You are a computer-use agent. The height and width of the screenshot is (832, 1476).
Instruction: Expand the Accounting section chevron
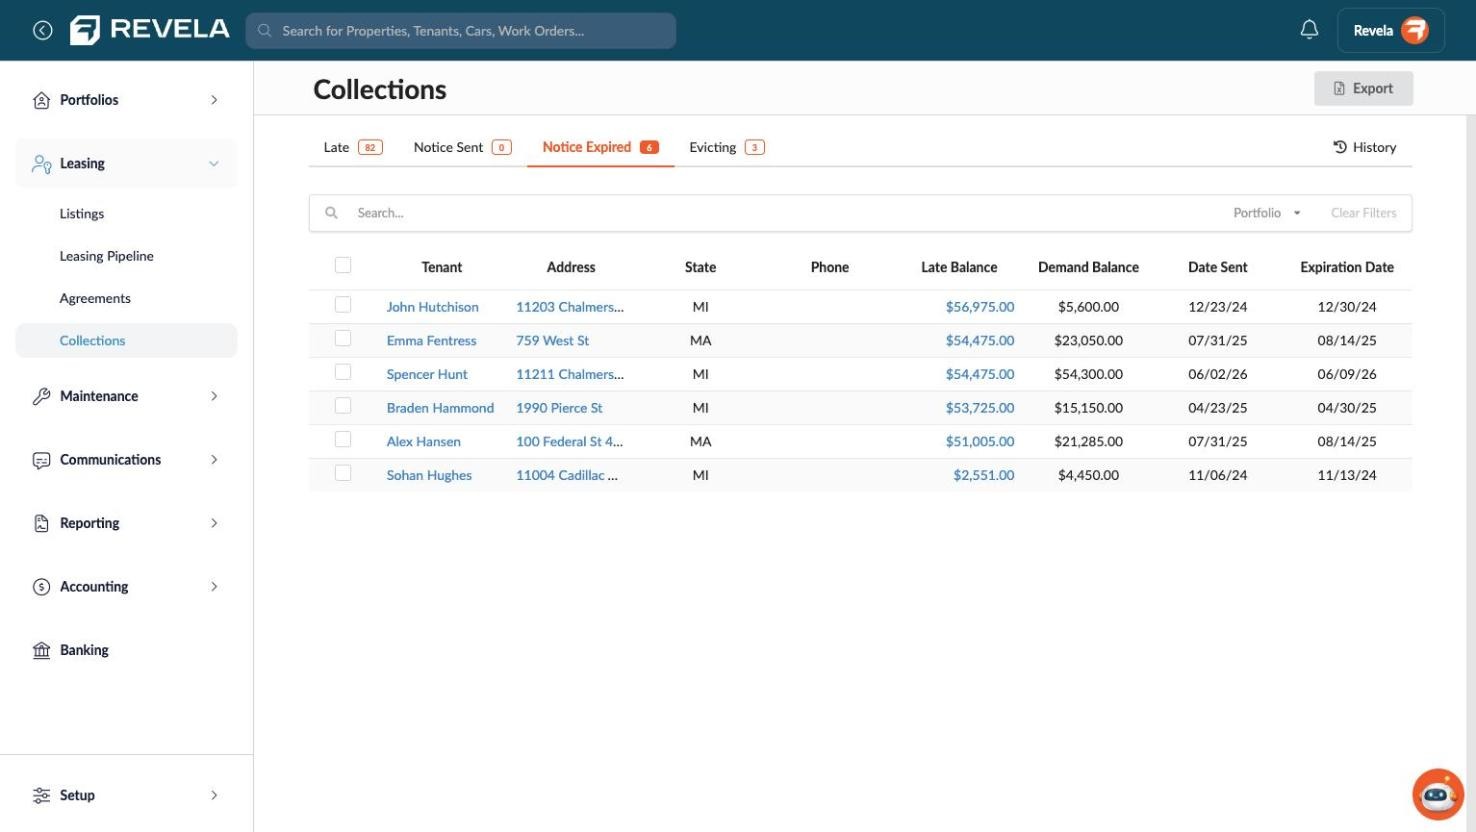coord(214,587)
